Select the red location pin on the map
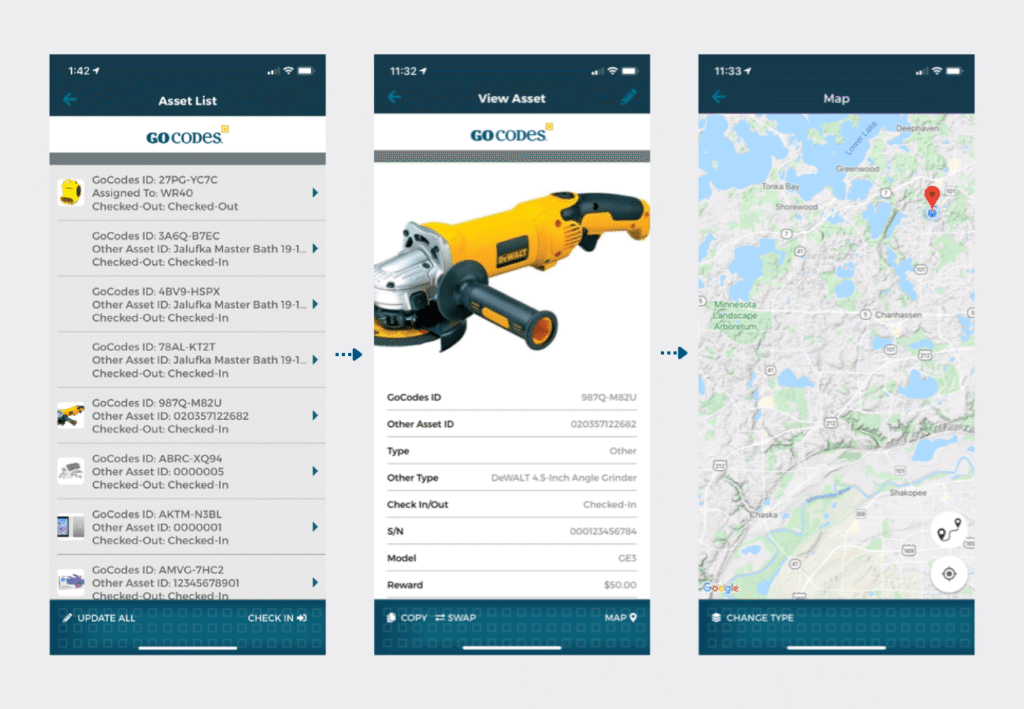Image resolution: width=1024 pixels, height=709 pixels. [x=932, y=197]
